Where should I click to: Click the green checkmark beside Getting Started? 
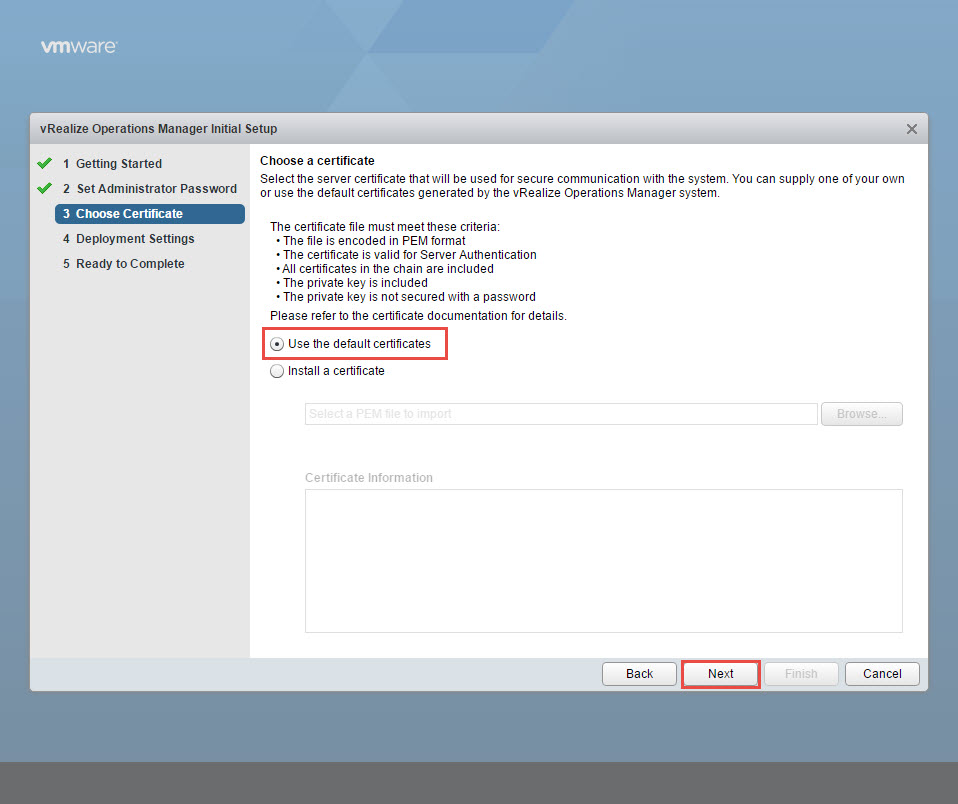[x=44, y=163]
